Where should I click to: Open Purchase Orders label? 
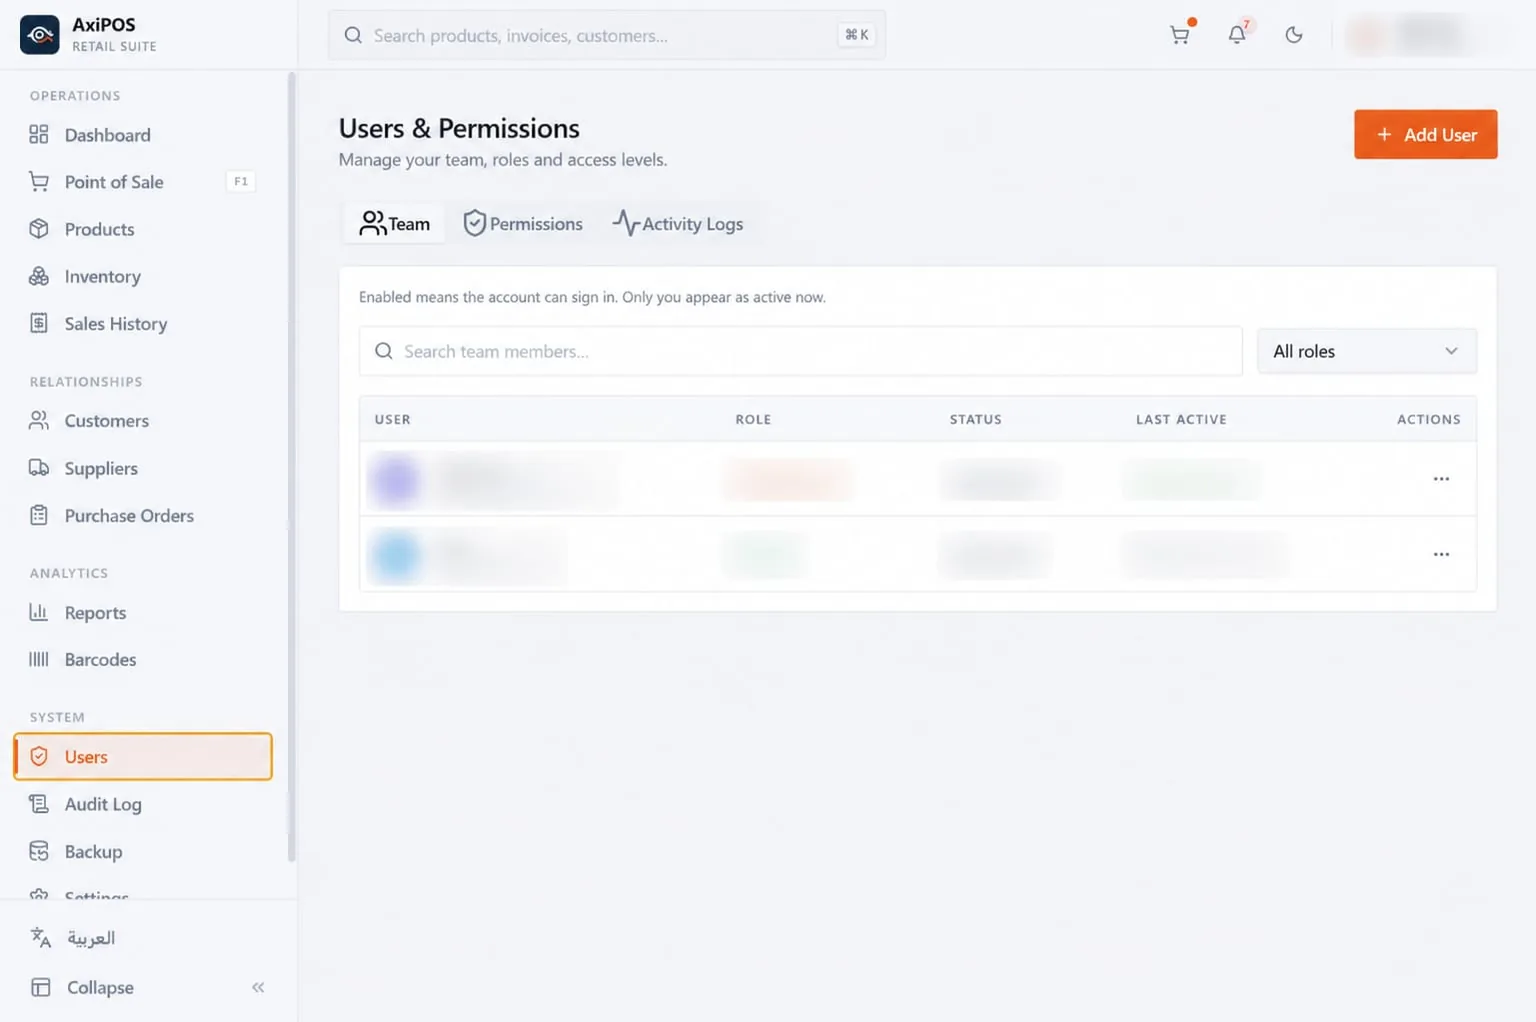click(129, 516)
